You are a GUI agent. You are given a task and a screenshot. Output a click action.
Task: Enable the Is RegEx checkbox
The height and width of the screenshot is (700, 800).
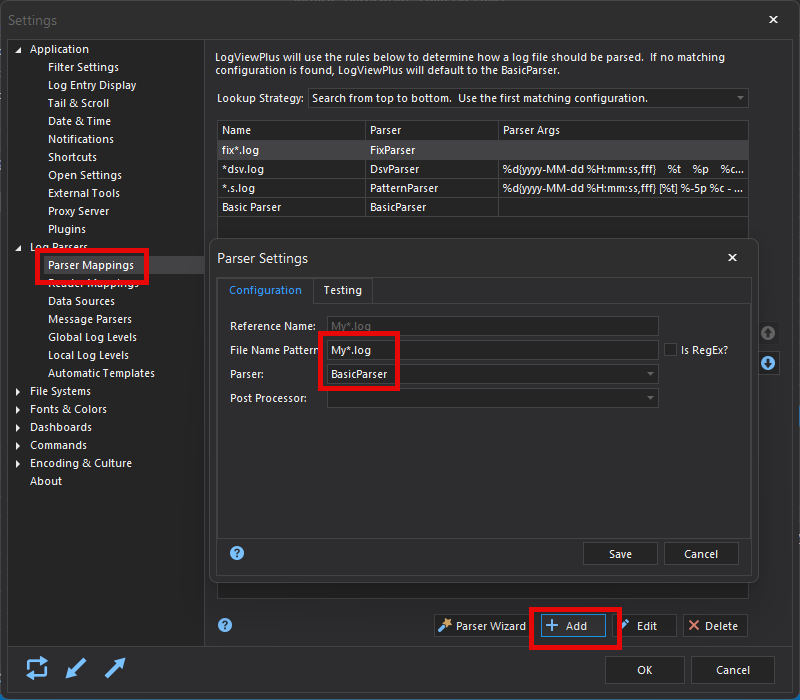tap(670, 349)
